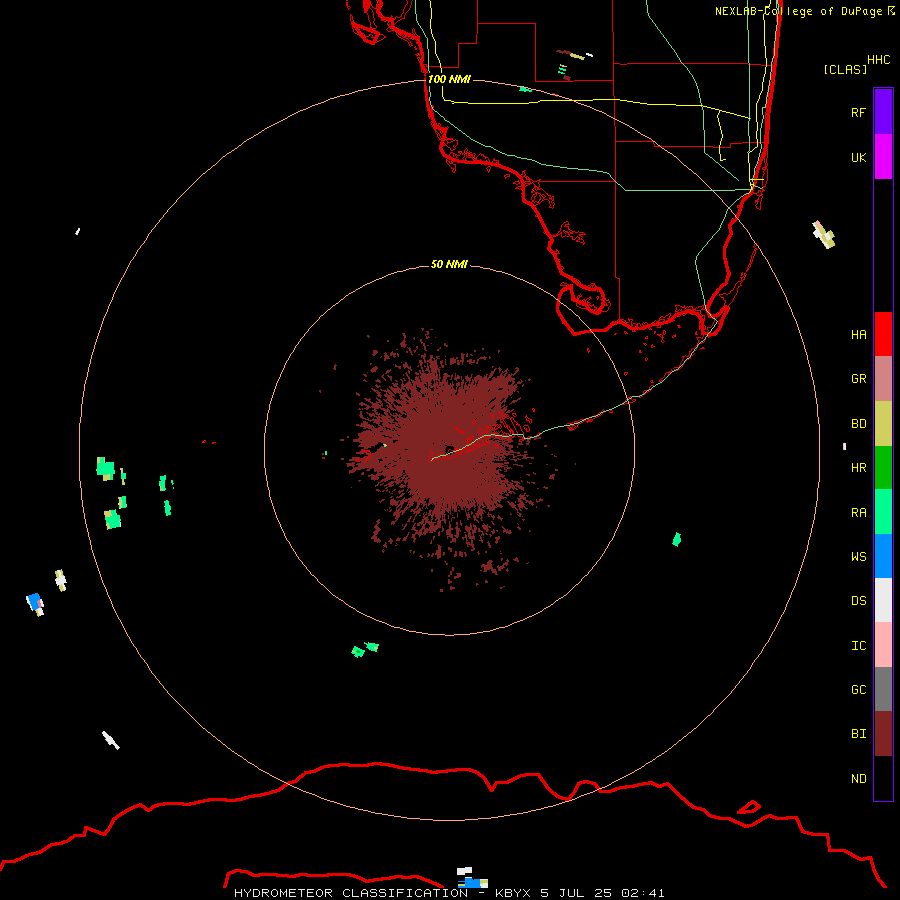This screenshot has height=900, width=900.
Task: Click the 'GR' legend label
Action: pos(859,379)
